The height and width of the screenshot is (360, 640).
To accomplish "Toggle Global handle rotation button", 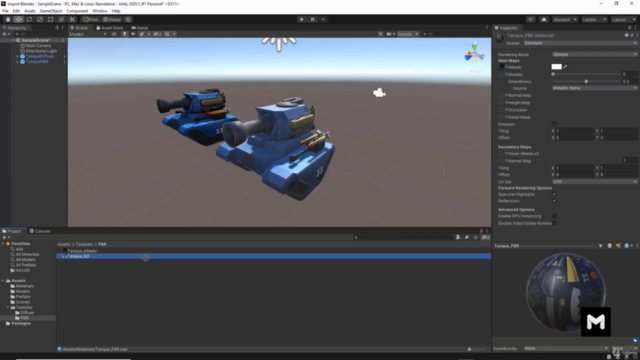I will pos(112,20).
